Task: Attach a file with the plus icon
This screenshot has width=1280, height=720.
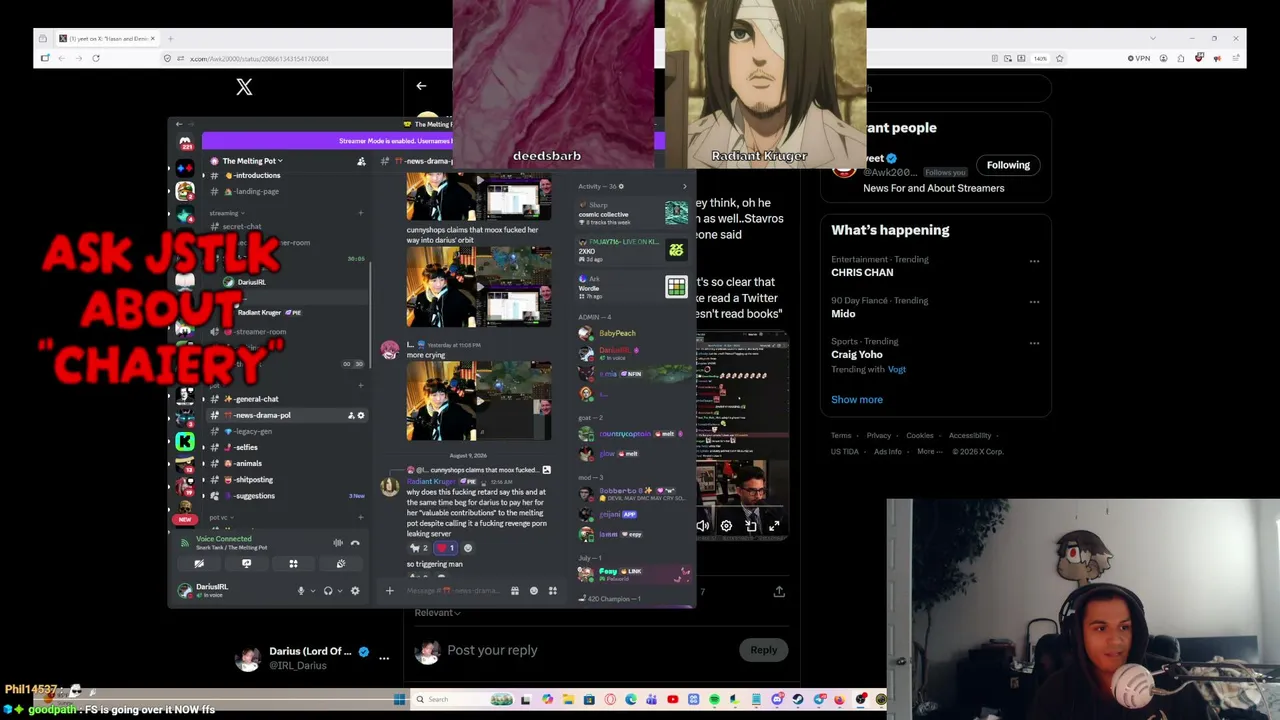Action: point(390,591)
